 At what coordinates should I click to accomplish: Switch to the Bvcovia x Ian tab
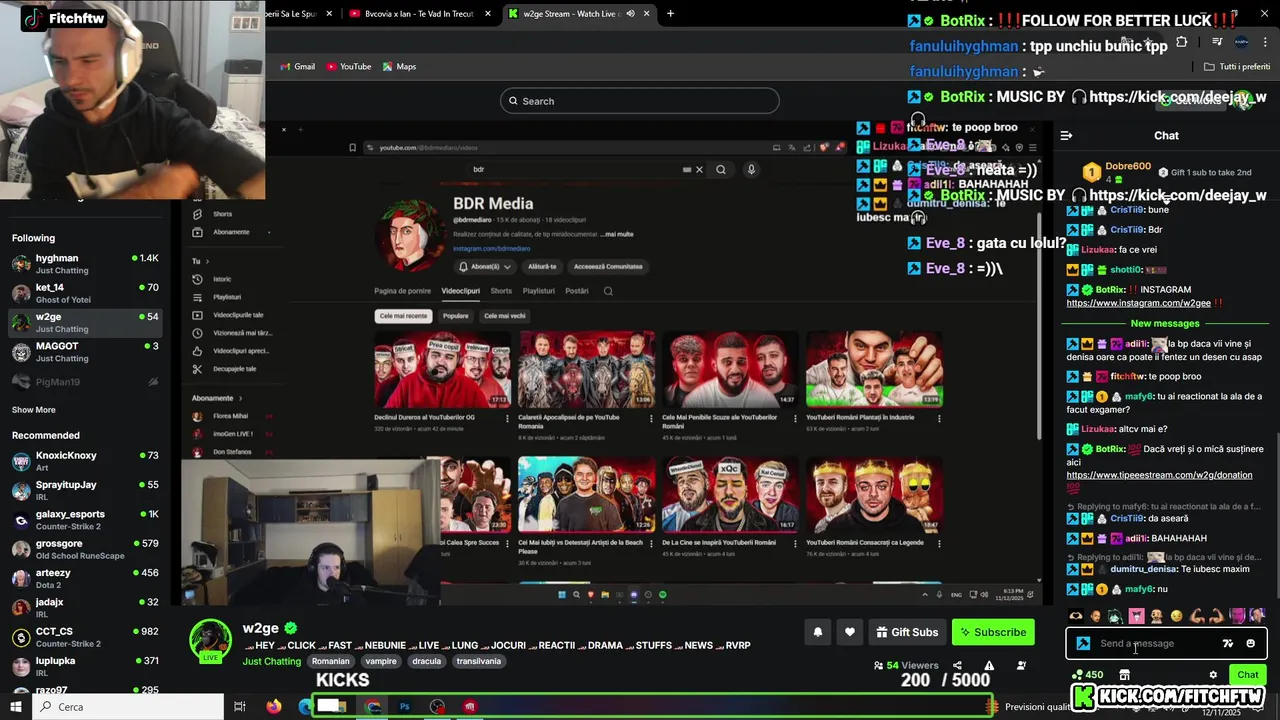pyautogui.click(x=419, y=14)
